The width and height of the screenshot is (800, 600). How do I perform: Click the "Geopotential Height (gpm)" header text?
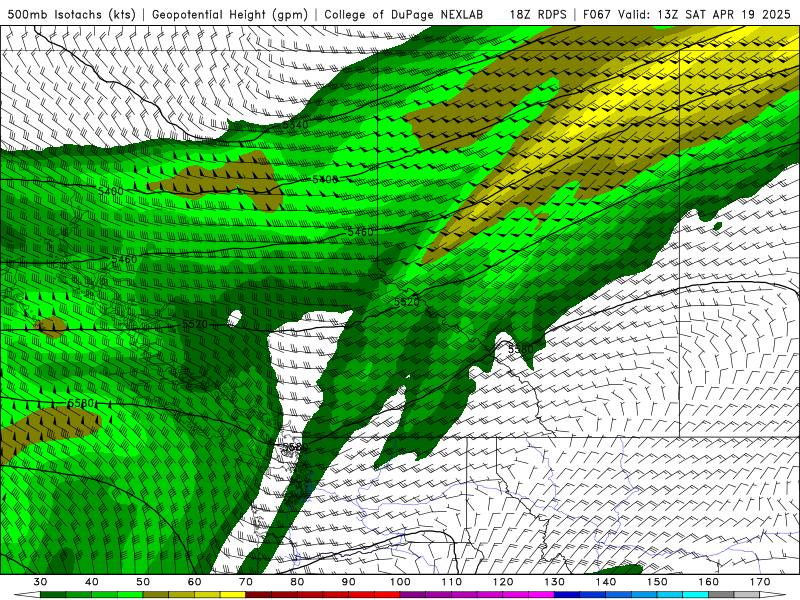[230, 14]
